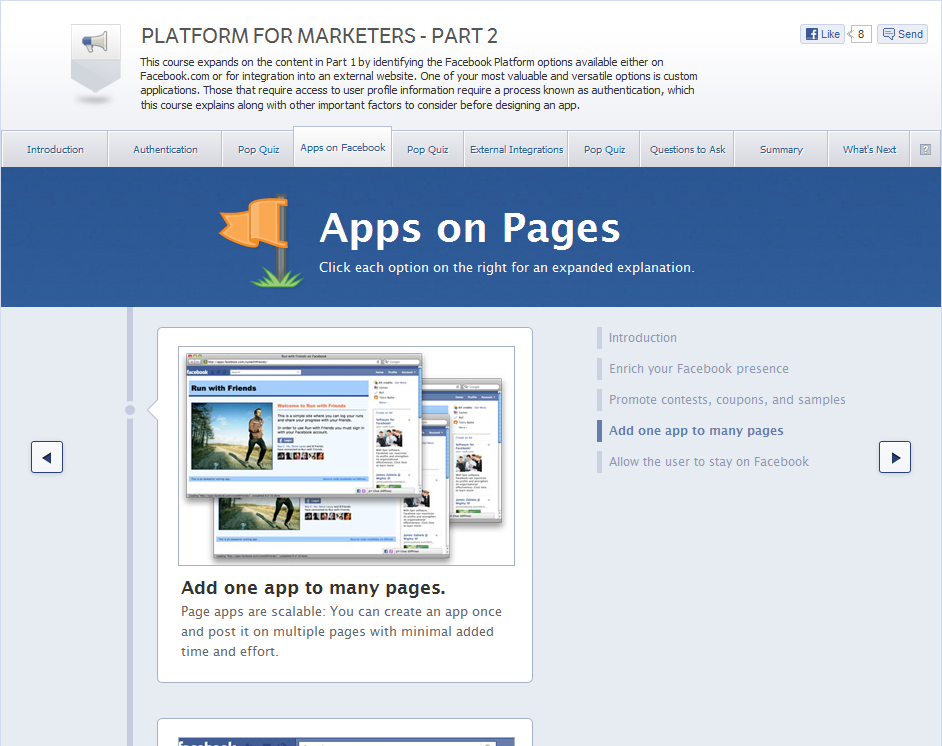This screenshot has height=746, width=942.
Task: Click the like count bubble showing 8
Action: click(x=860, y=34)
